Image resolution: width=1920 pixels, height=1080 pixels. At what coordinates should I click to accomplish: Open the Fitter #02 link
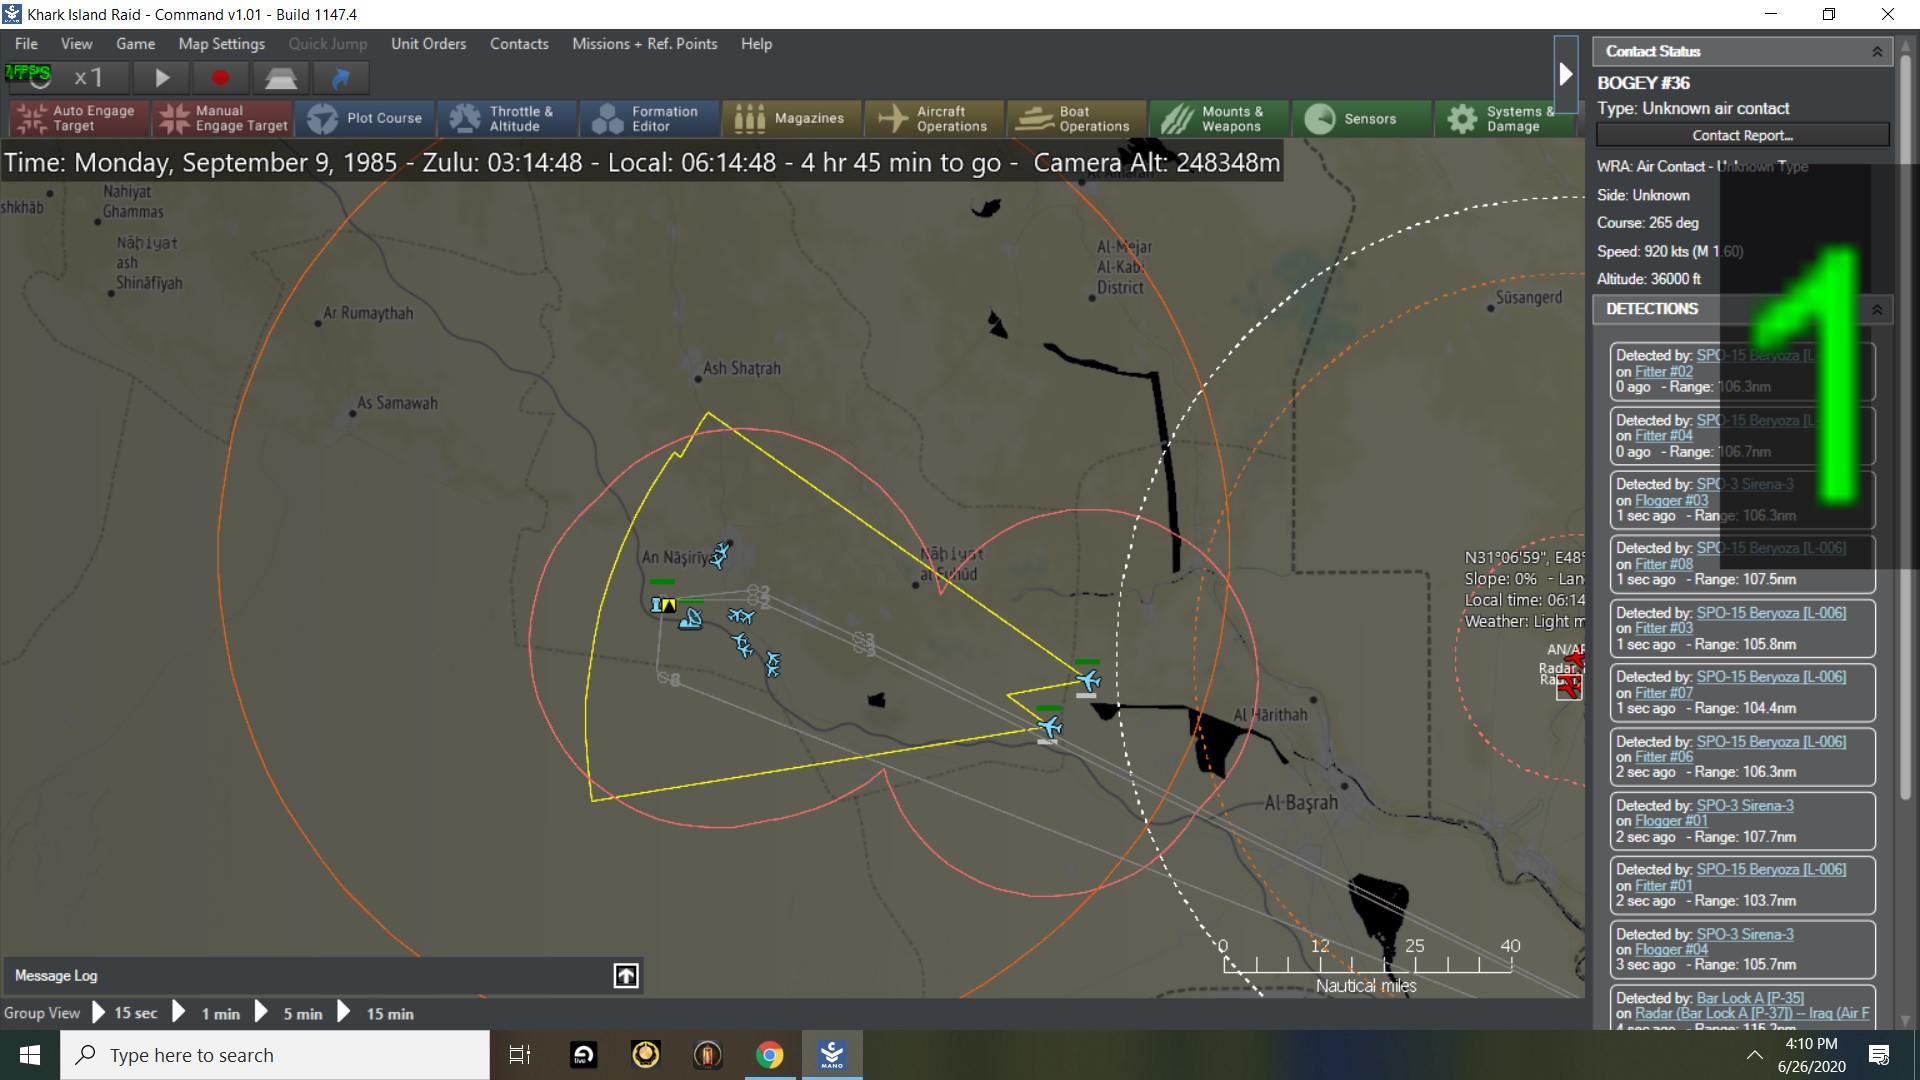coord(1664,372)
